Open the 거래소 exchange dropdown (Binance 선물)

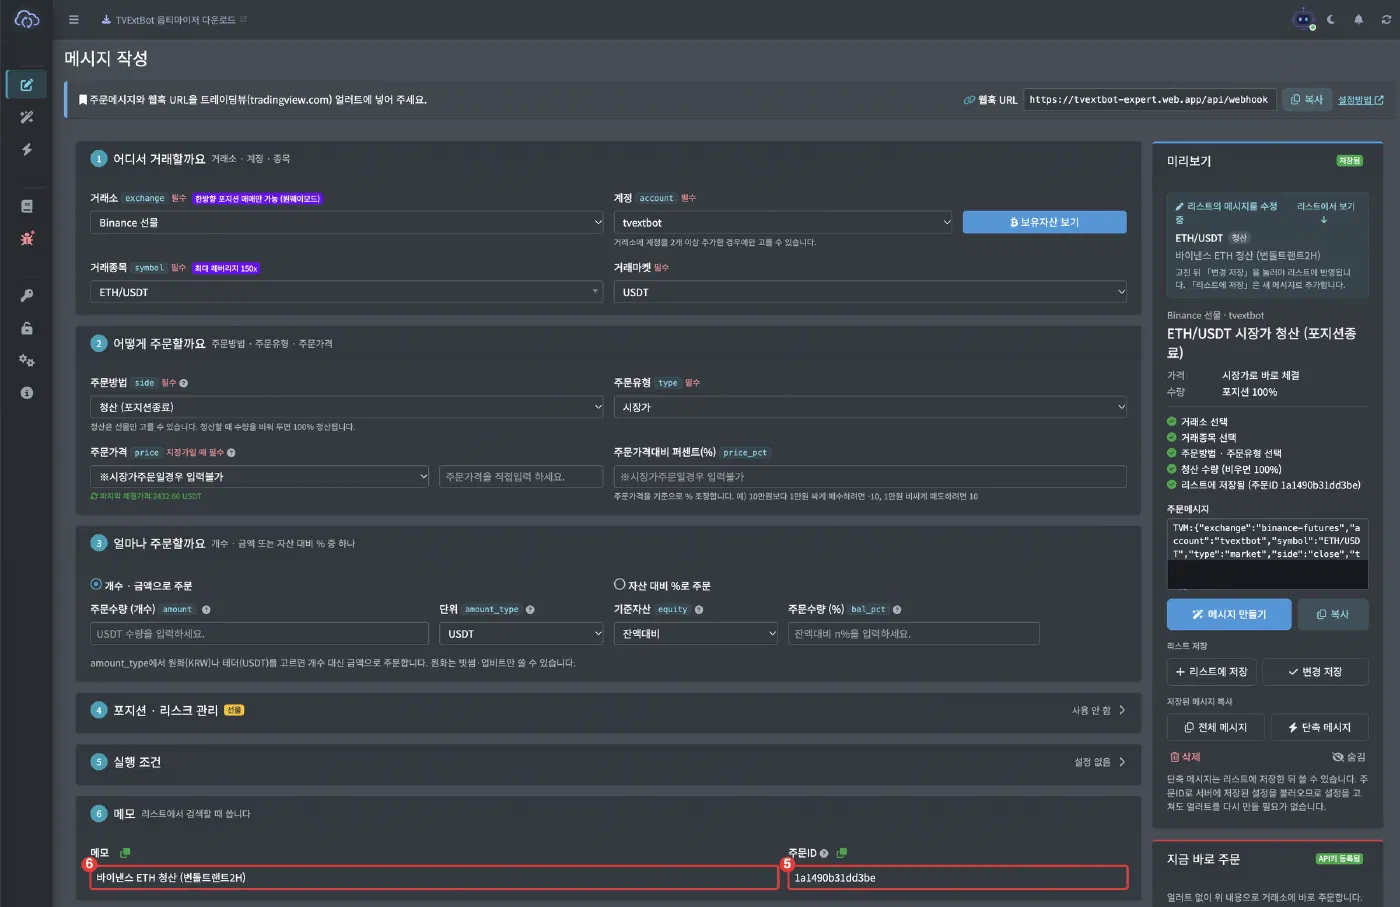(x=347, y=222)
